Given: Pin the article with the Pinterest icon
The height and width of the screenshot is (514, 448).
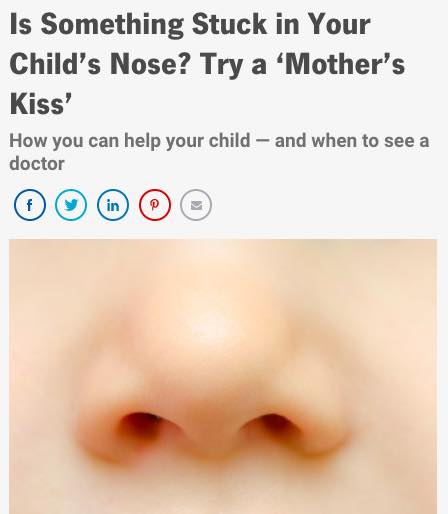Looking at the screenshot, I should (155, 205).
